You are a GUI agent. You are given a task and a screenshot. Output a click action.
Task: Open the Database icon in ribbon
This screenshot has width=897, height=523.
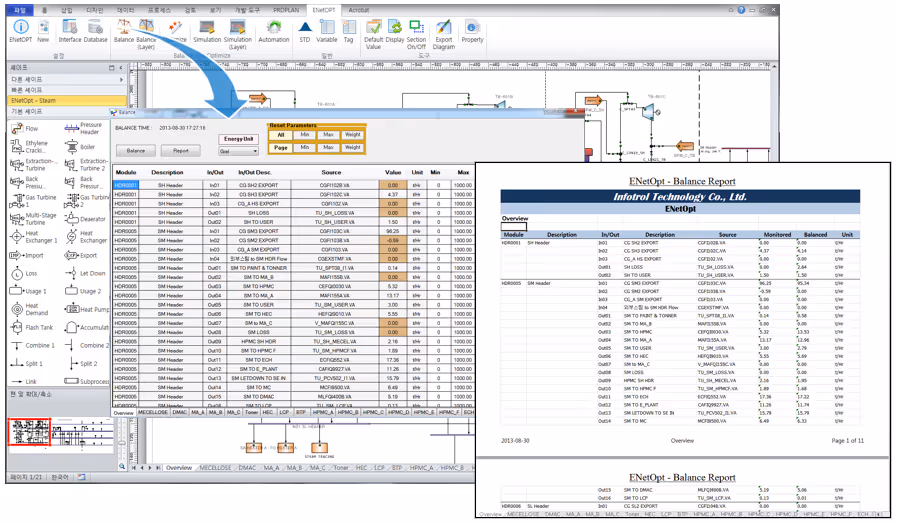(x=96, y=31)
